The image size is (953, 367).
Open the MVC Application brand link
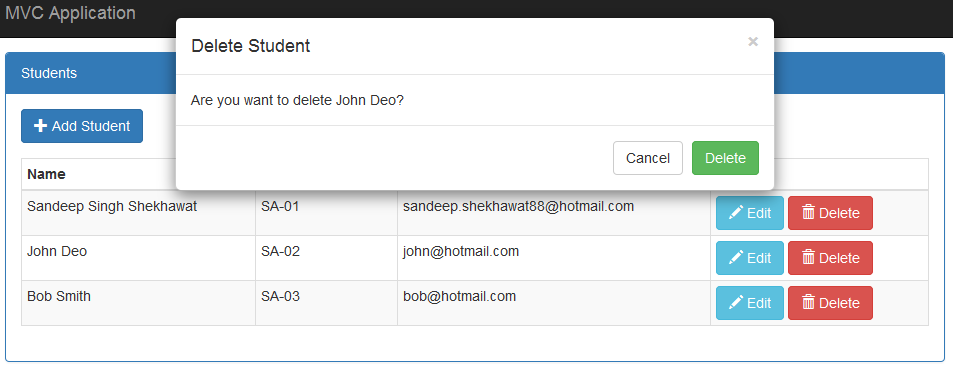click(70, 13)
